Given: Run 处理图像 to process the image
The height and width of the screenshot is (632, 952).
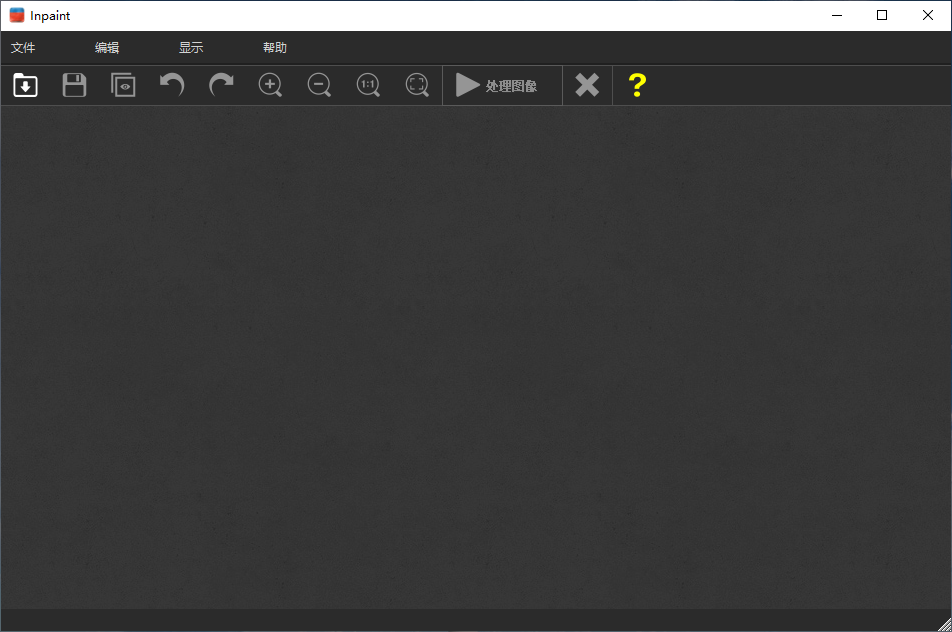Looking at the screenshot, I should click(500, 85).
